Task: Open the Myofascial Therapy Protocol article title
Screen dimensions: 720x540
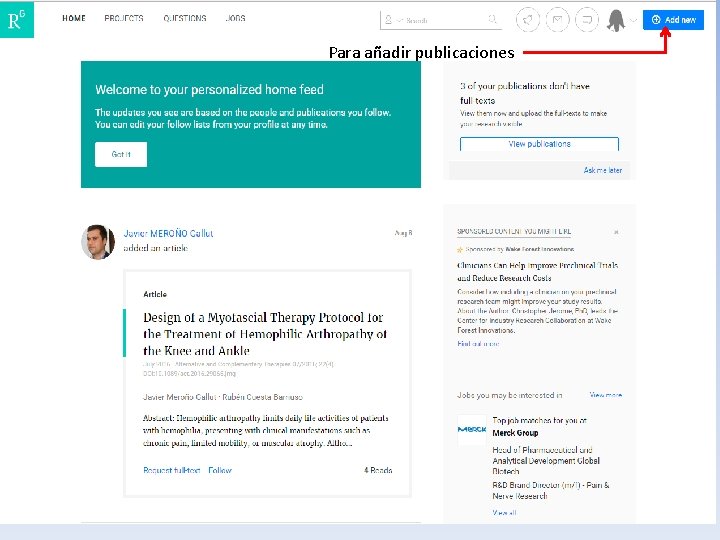Action: [265, 334]
